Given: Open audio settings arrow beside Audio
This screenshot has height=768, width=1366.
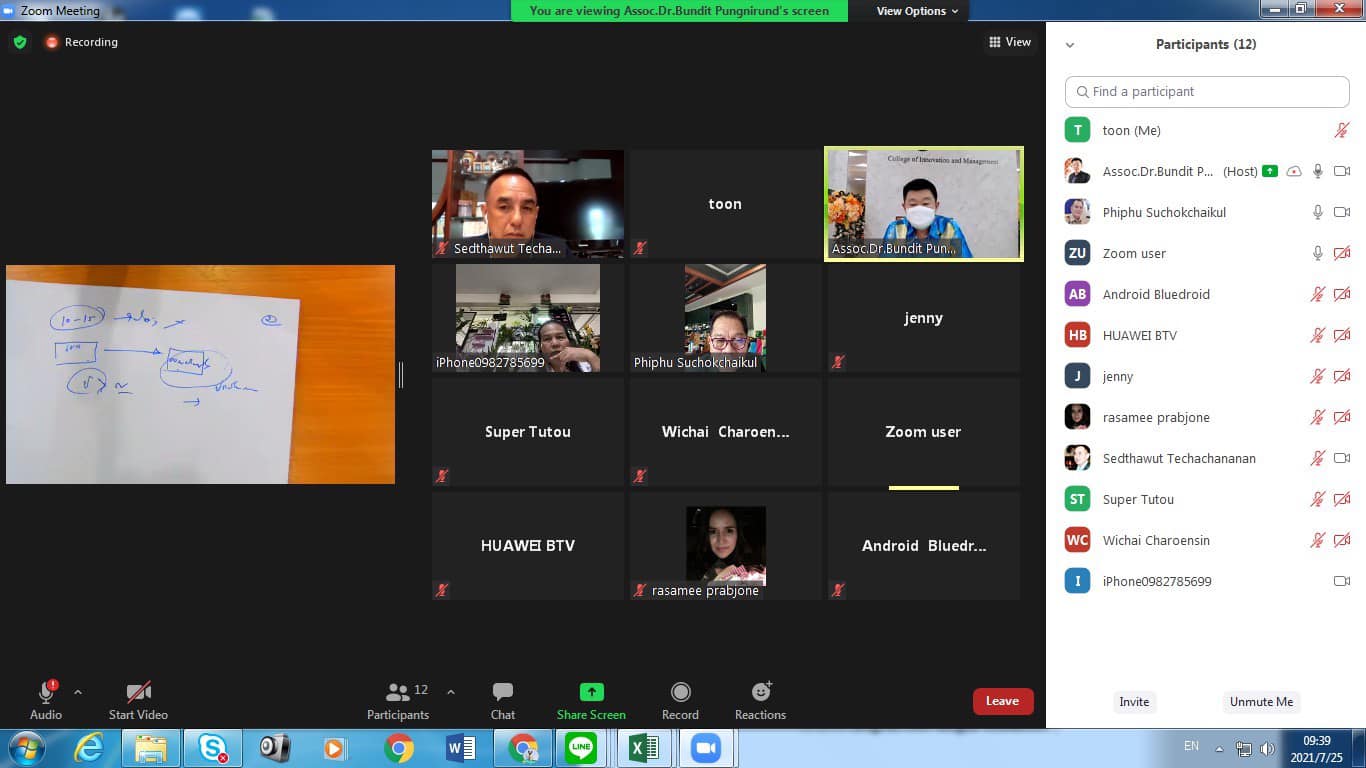Looking at the screenshot, I should pos(78,692).
